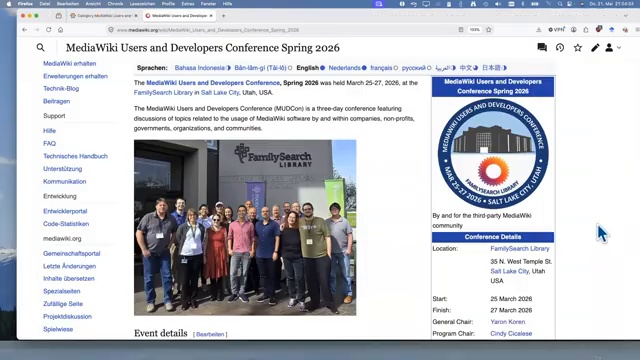
Task: Switch to Category MediaWiki Users tab
Action: [103, 16]
